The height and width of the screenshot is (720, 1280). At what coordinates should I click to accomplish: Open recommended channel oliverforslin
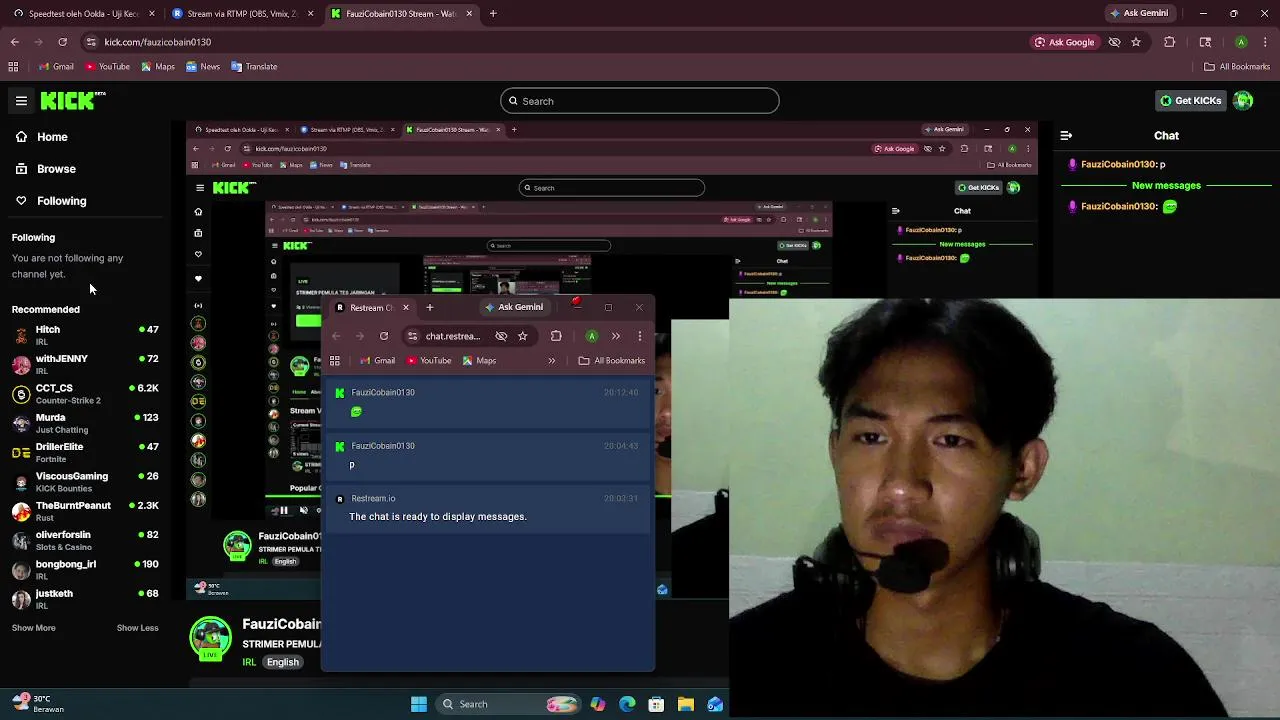click(85, 540)
